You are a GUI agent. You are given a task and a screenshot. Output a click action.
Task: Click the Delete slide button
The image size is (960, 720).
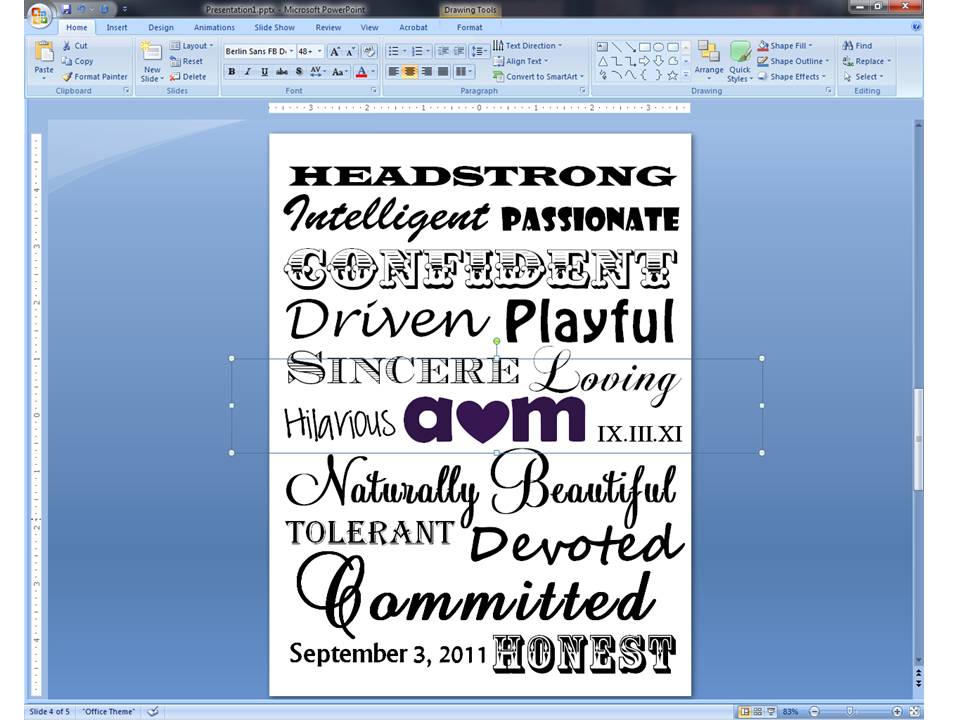coord(188,77)
